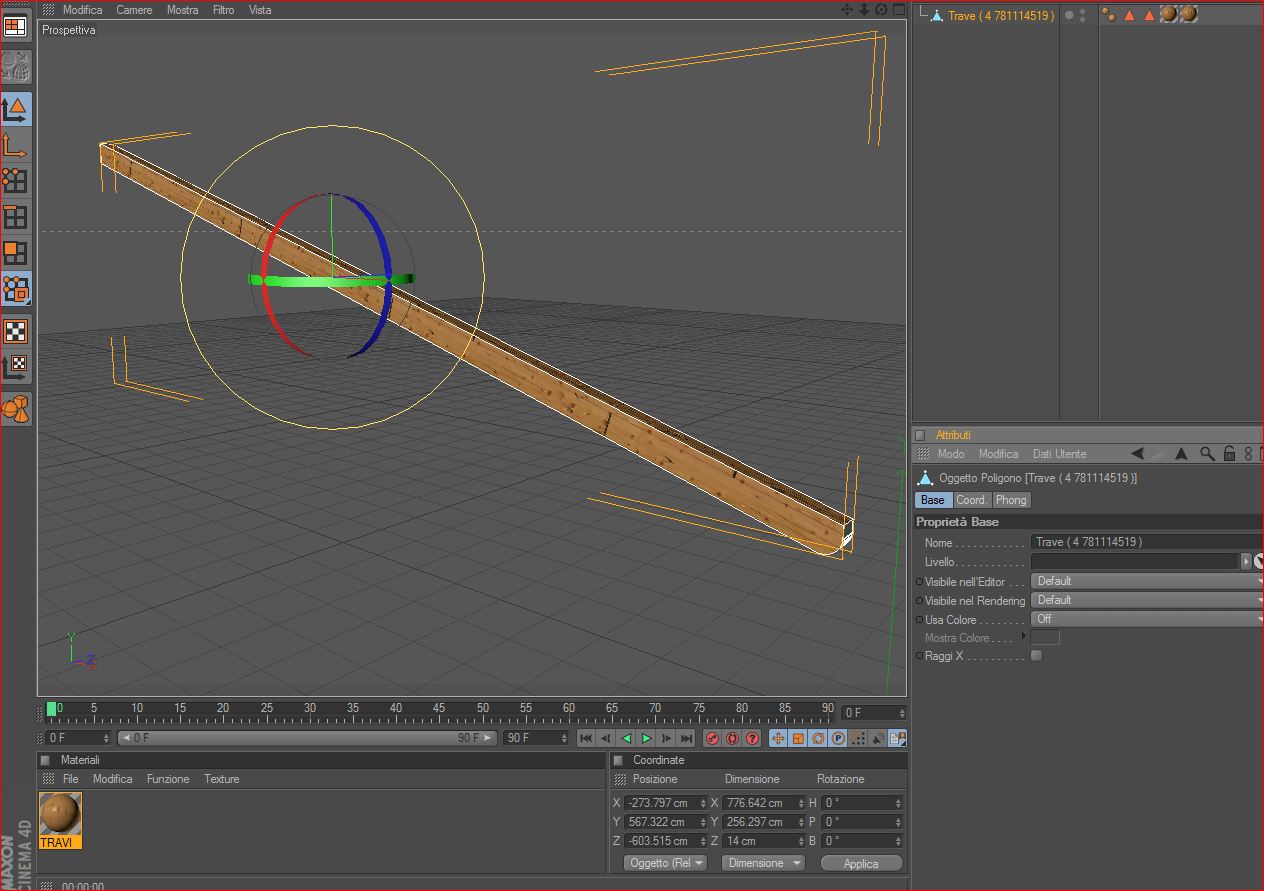The width and height of the screenshot is (1264, 891).
Task: Click the viewport zoom camera icon
Action: point(864,9)
